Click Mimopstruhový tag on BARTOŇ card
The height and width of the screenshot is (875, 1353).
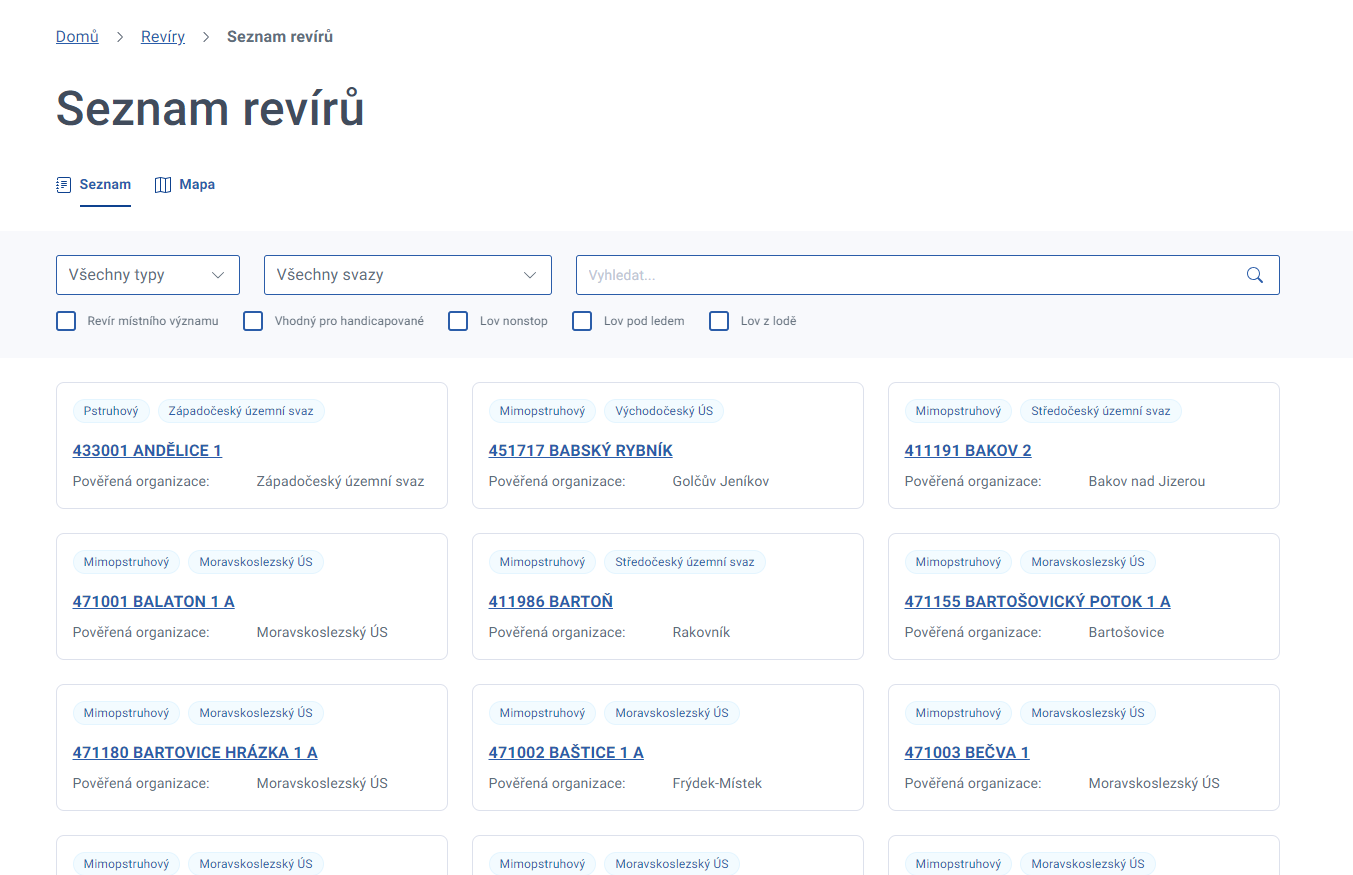tap(542, 562)
